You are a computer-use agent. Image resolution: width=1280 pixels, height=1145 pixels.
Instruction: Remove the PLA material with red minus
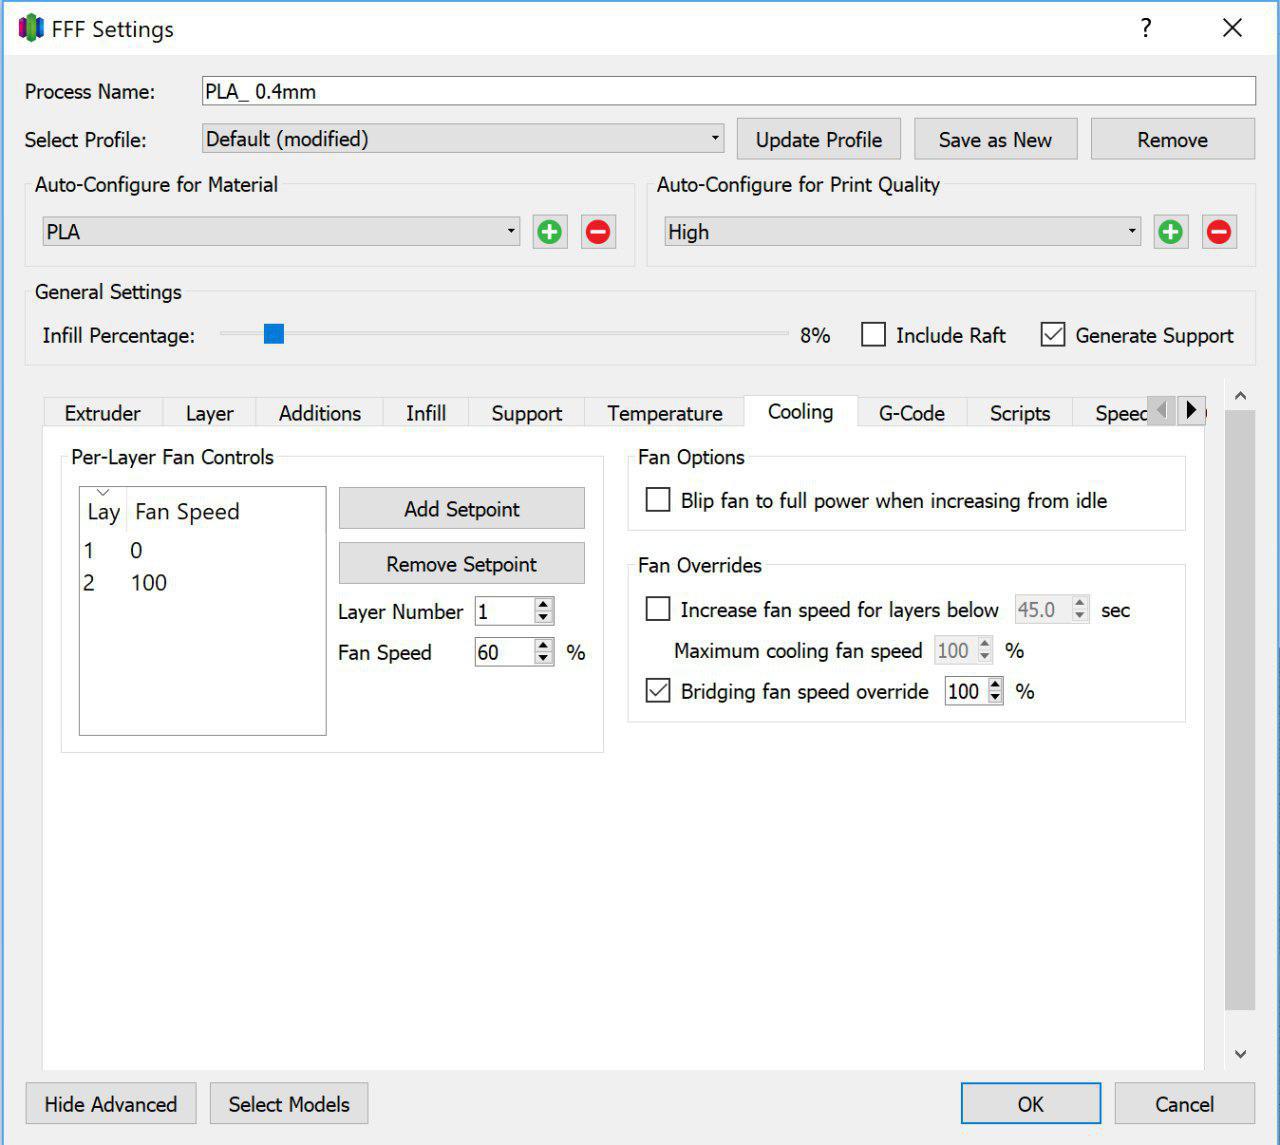tap(598, 232)
